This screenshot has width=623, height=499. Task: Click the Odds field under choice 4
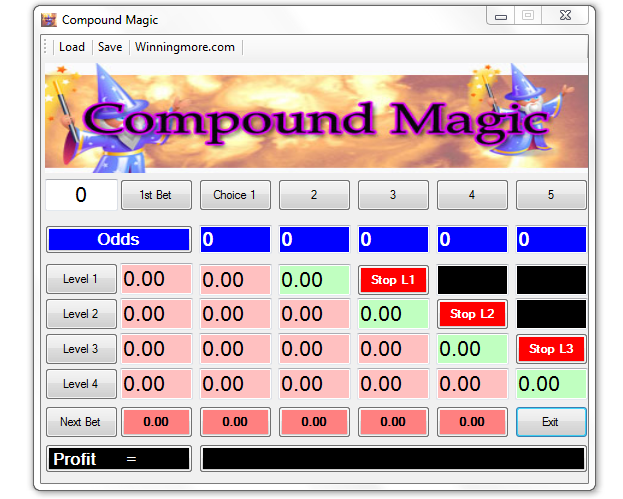point(472,240)
